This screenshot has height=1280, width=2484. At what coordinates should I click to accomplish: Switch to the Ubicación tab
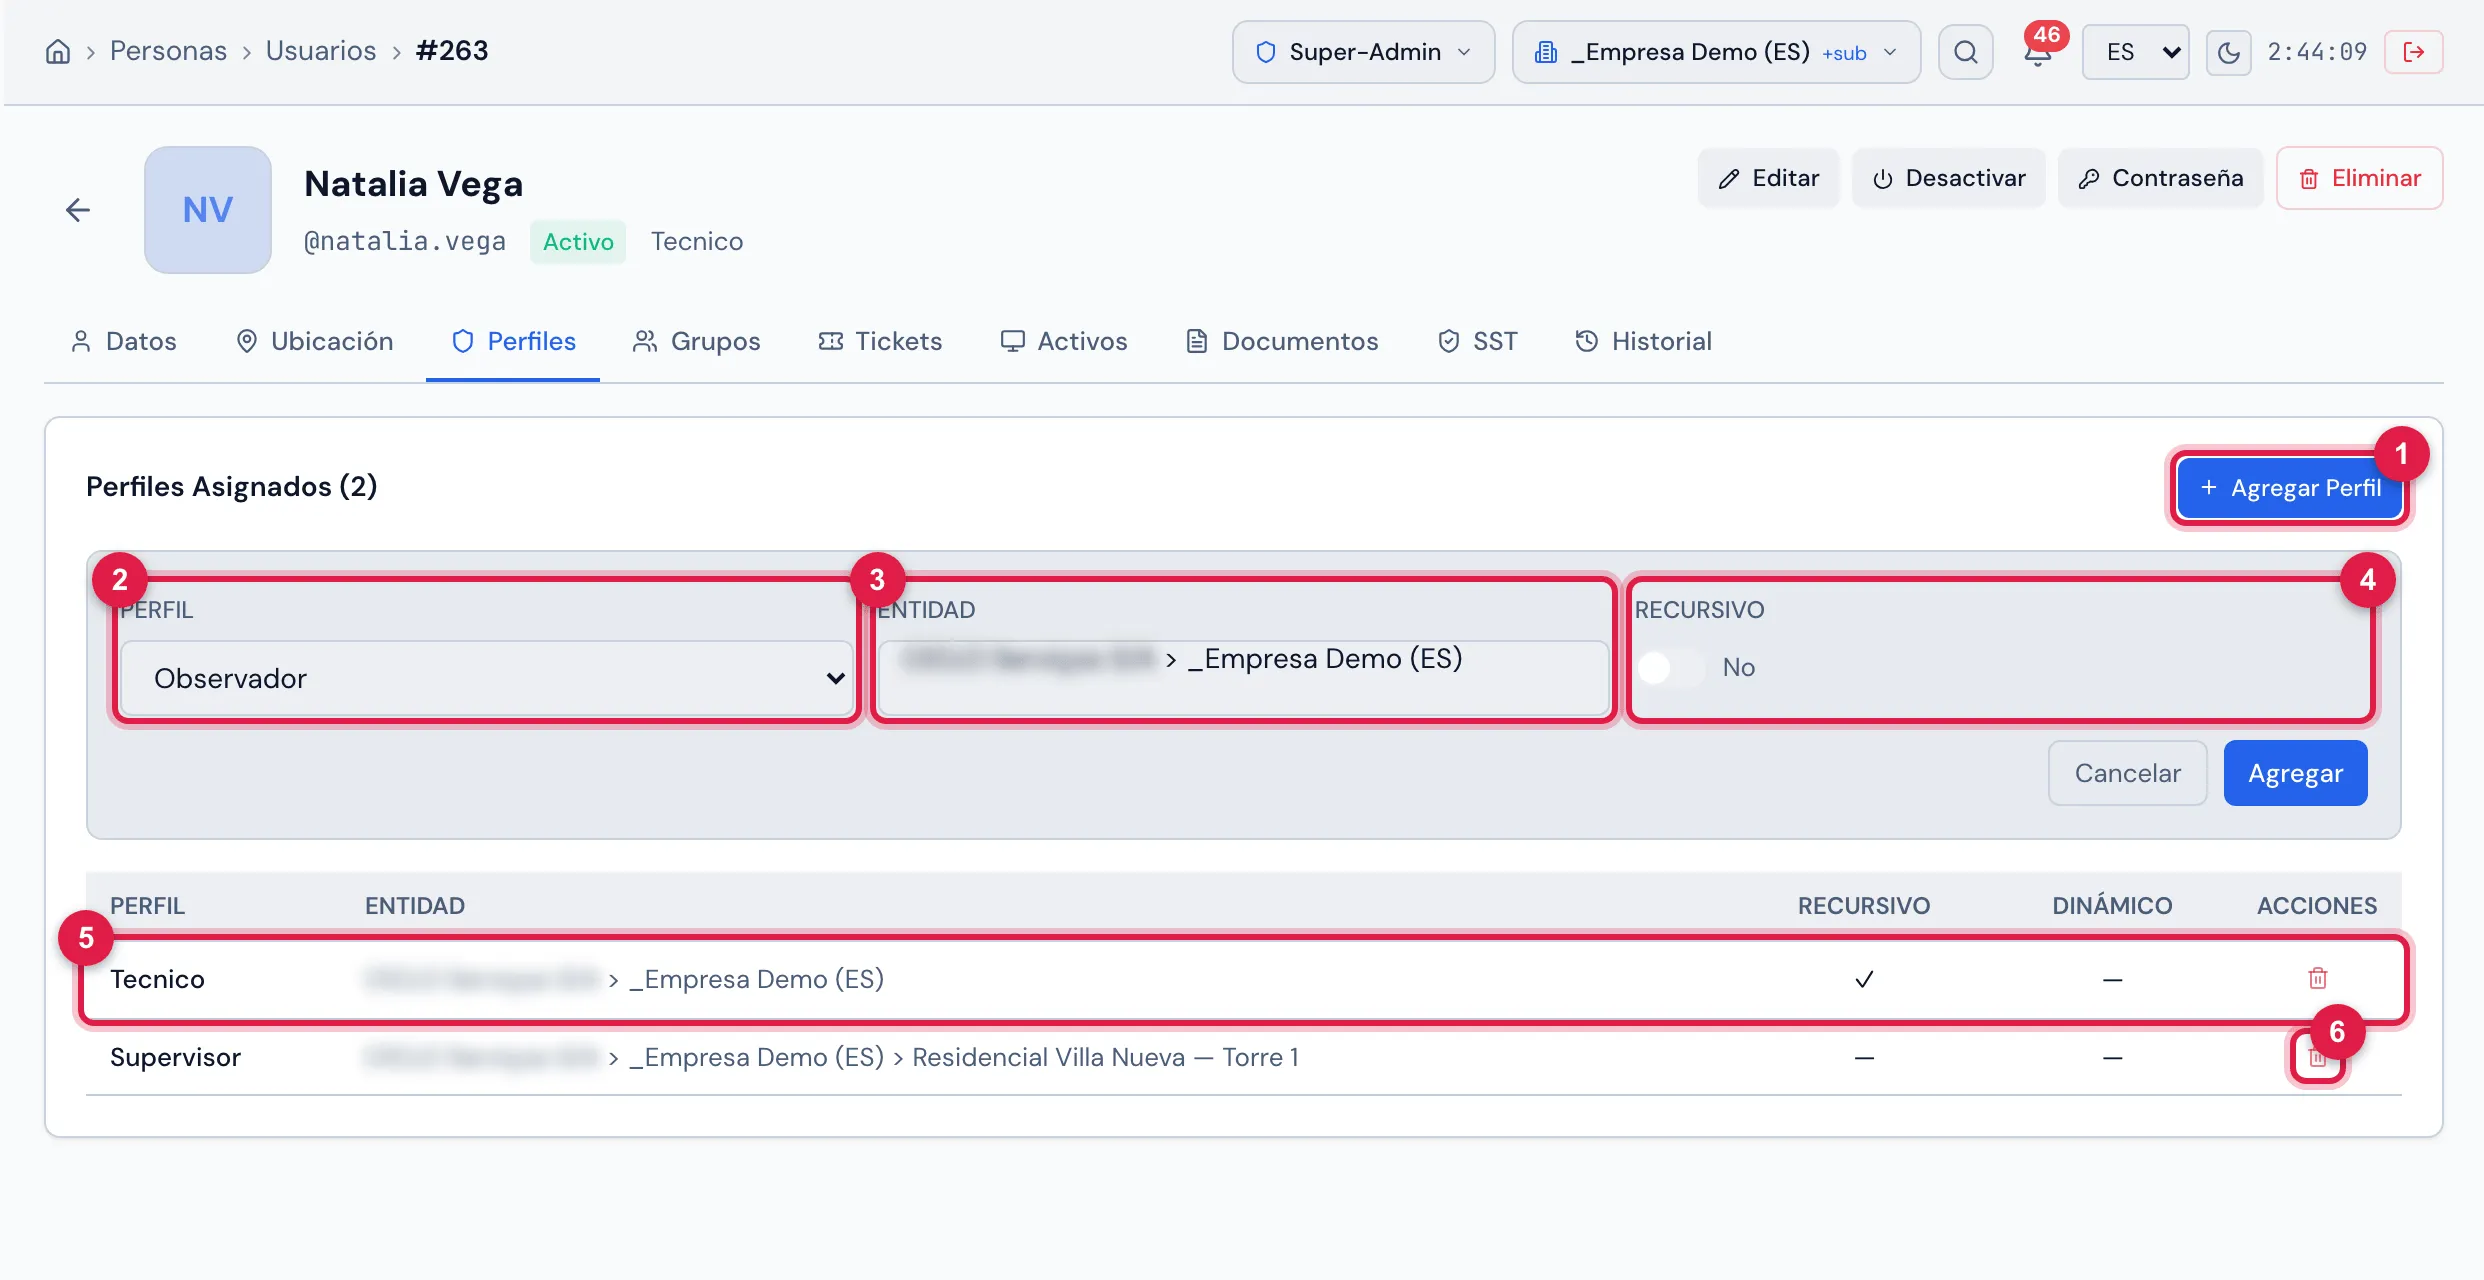314,341
